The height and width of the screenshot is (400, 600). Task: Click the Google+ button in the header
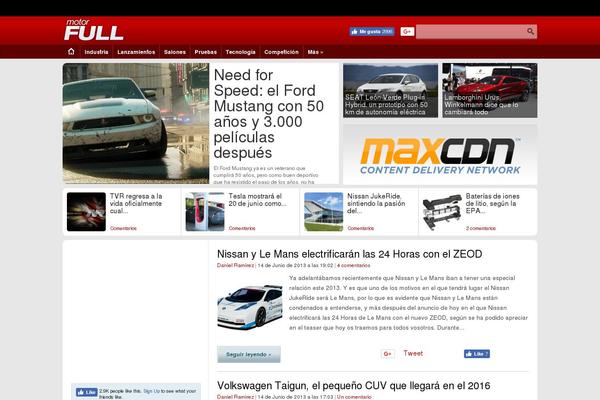[x=407, y=31]
